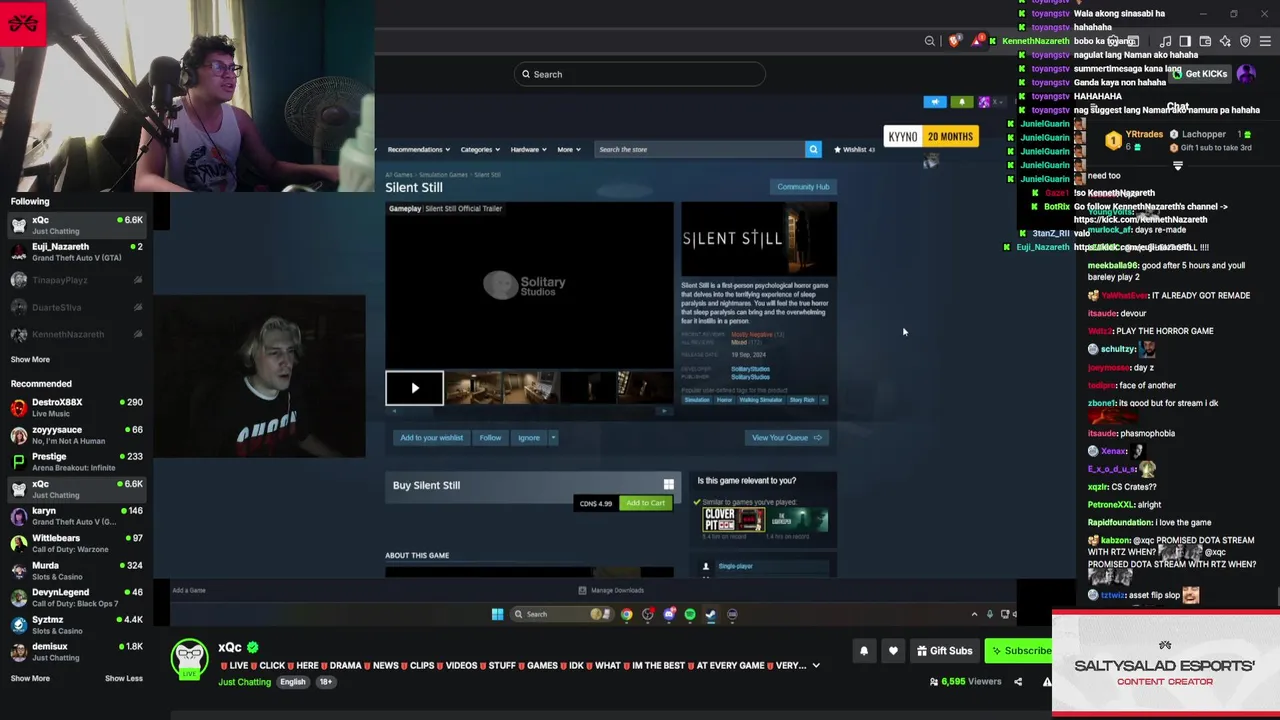Click the green Add to Cart button
1280x720 pixels.
point(645,503)
